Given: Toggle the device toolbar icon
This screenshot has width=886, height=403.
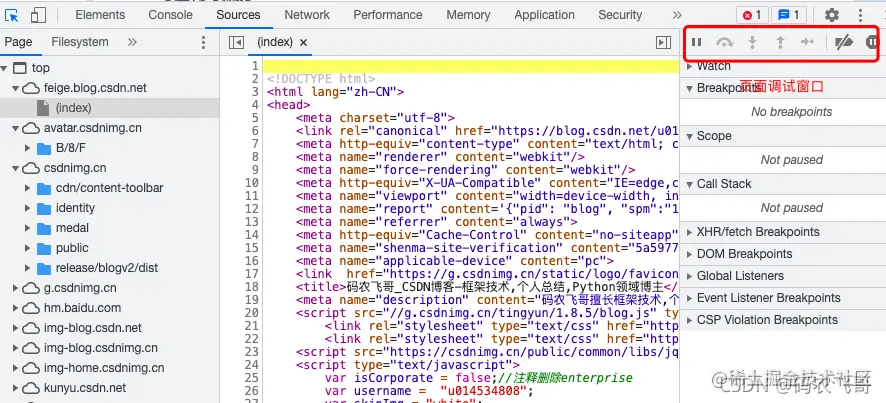Looking at the screenshot, I should [x=38, y=15].
